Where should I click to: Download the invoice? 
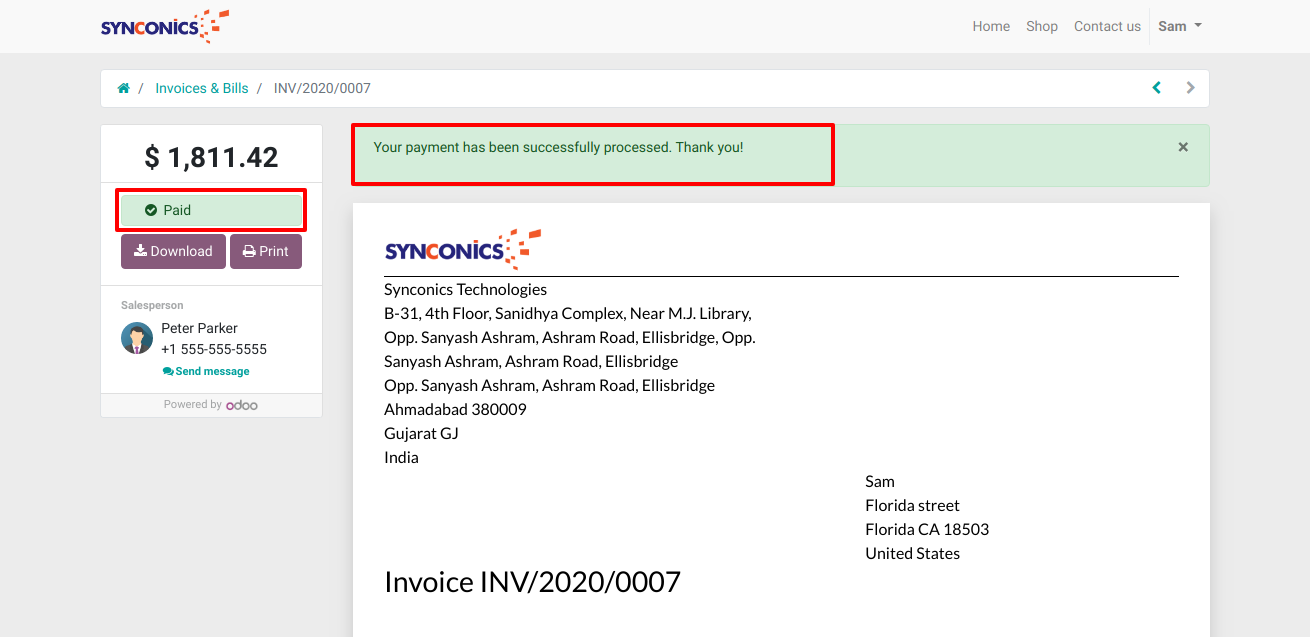point(173,251)
